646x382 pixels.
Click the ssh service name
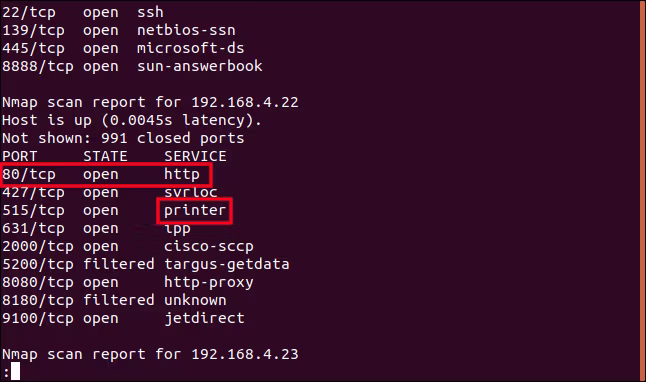[150, 12]
